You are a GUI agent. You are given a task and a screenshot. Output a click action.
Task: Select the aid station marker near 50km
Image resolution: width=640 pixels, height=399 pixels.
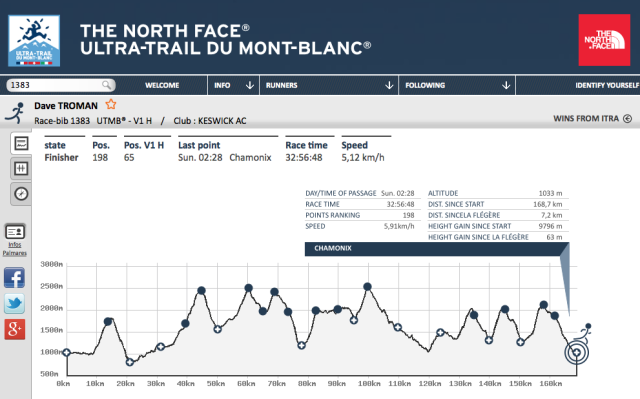218,329
